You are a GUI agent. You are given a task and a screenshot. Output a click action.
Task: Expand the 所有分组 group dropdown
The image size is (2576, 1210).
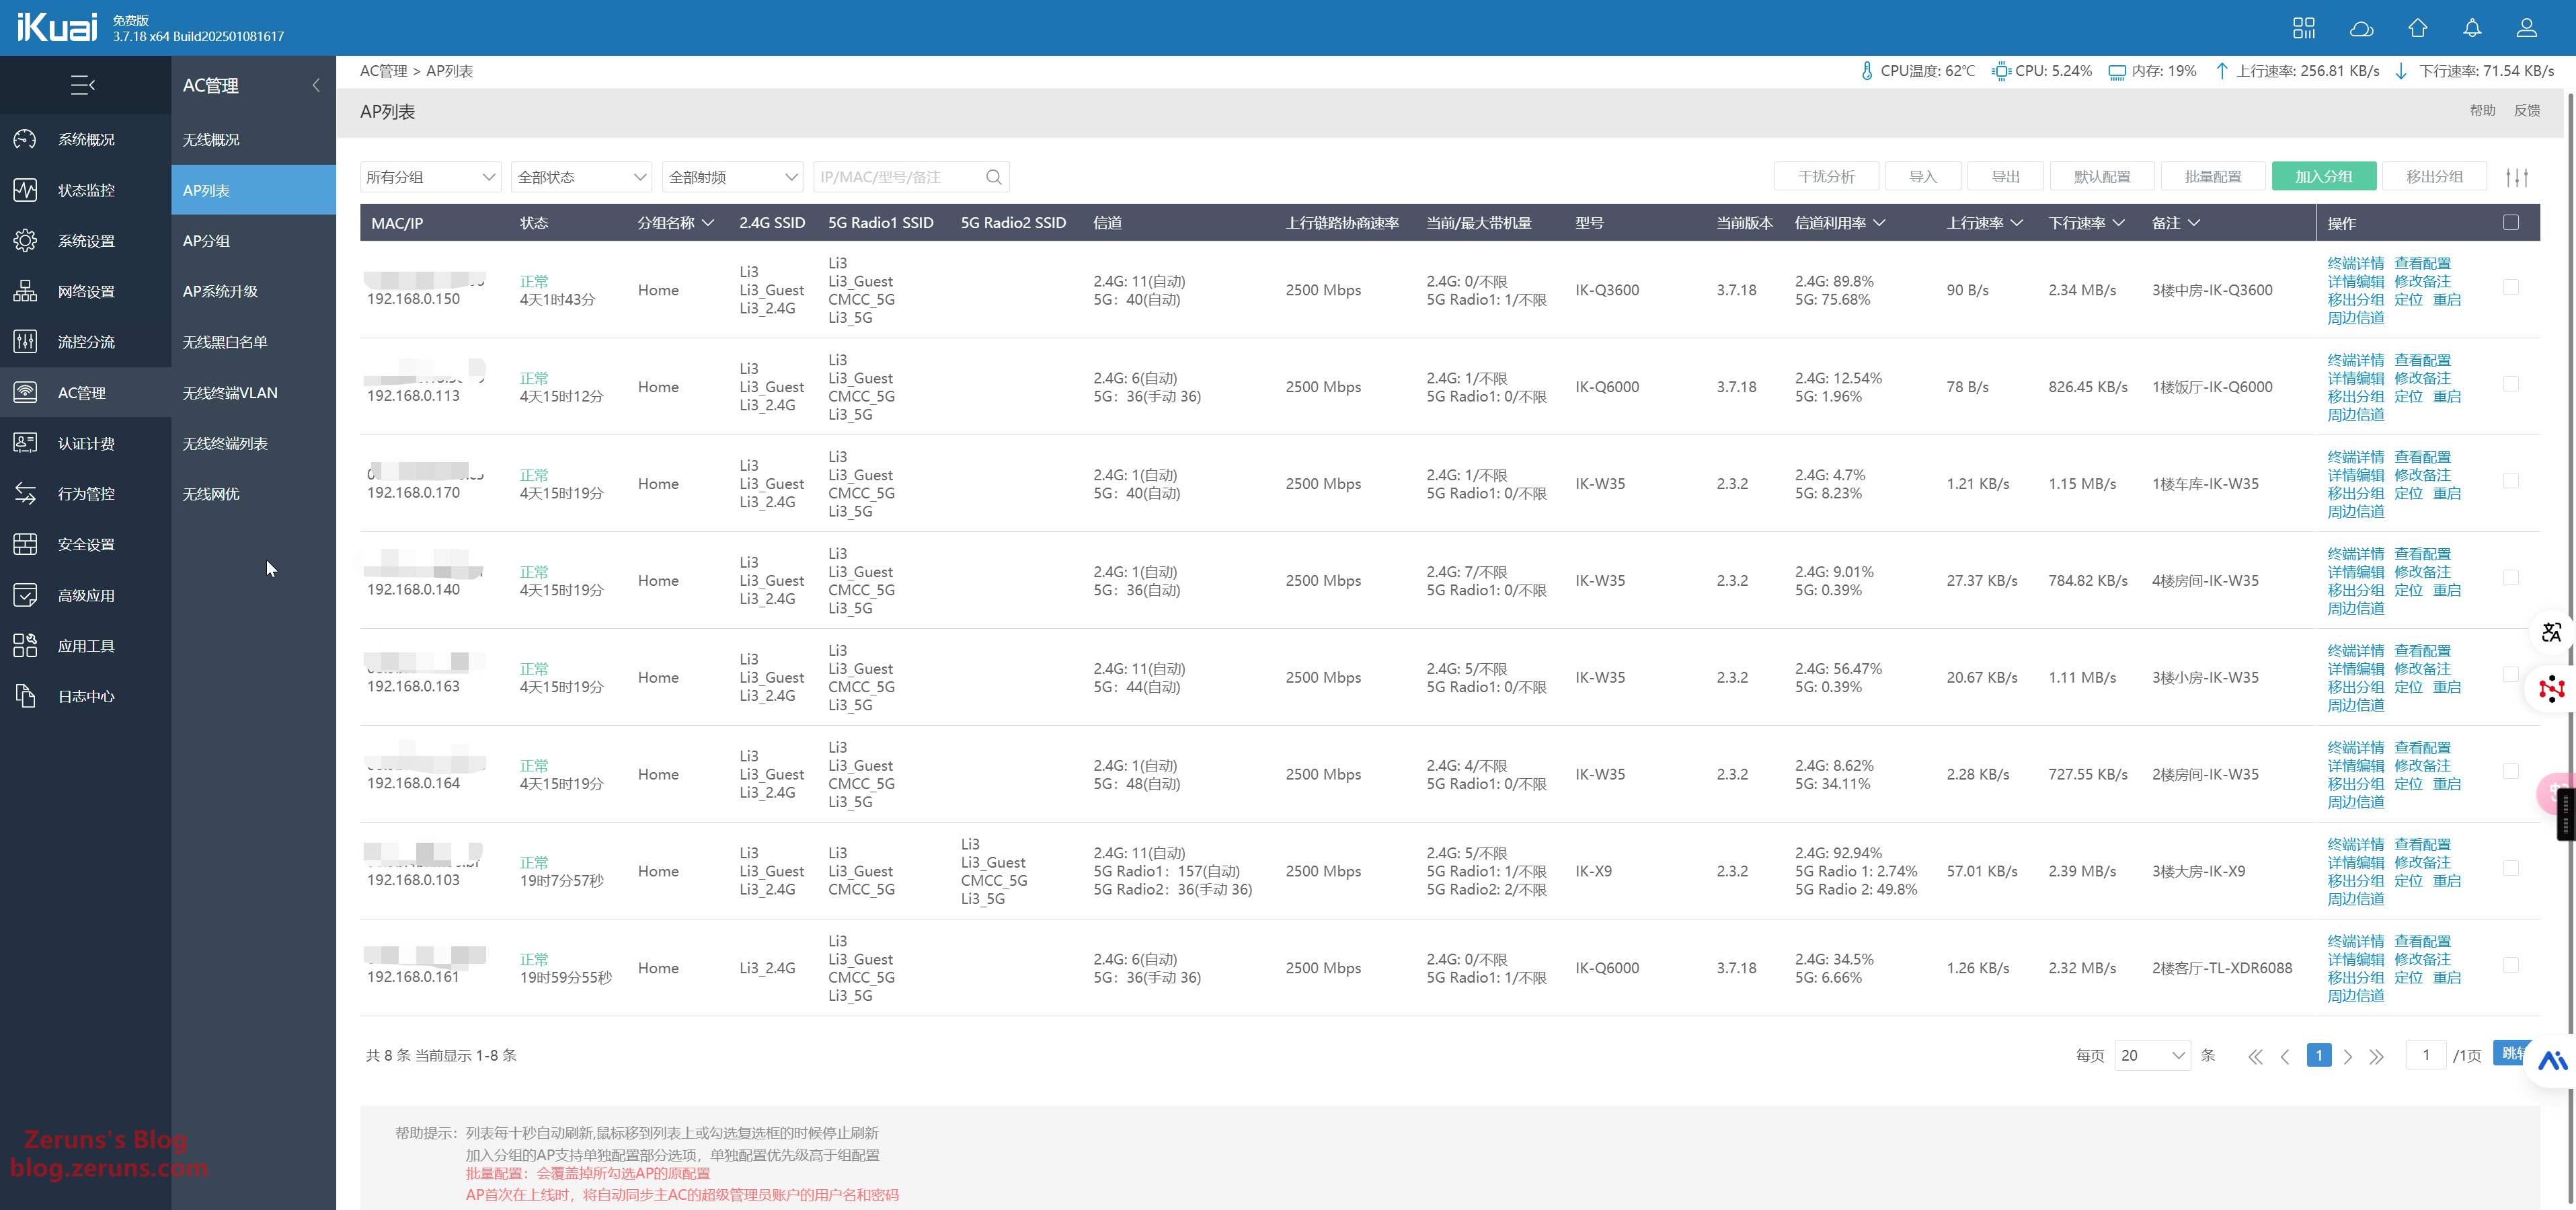[430, 177]
